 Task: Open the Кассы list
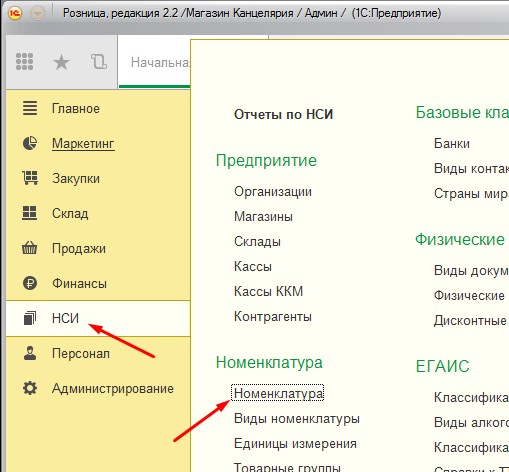253,267
